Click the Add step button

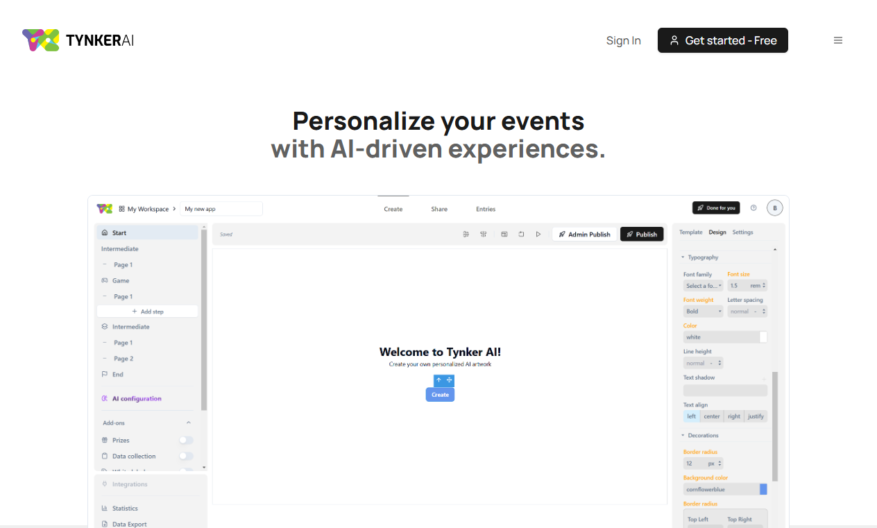point(148,312)
